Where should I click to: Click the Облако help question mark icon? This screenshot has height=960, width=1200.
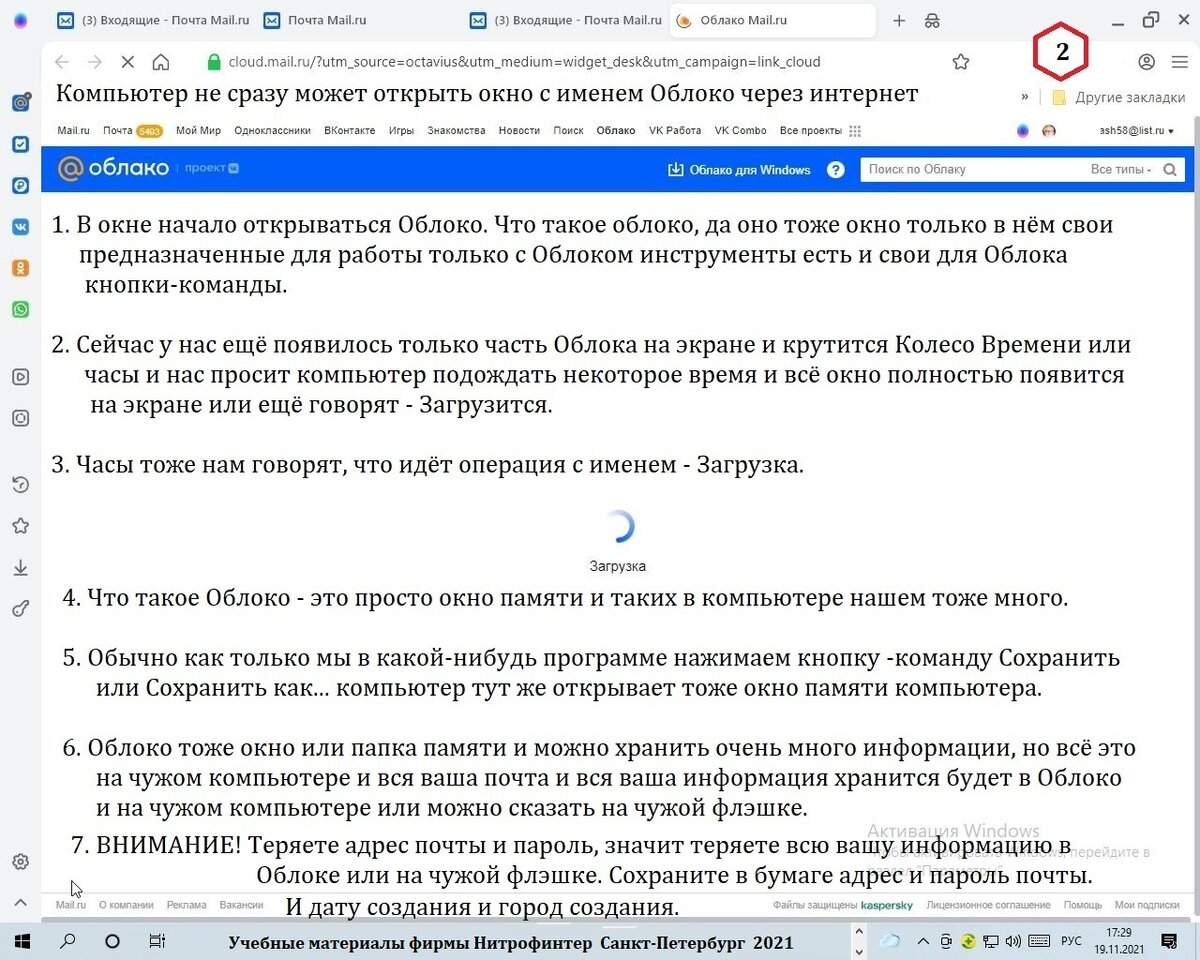(836, 169)
